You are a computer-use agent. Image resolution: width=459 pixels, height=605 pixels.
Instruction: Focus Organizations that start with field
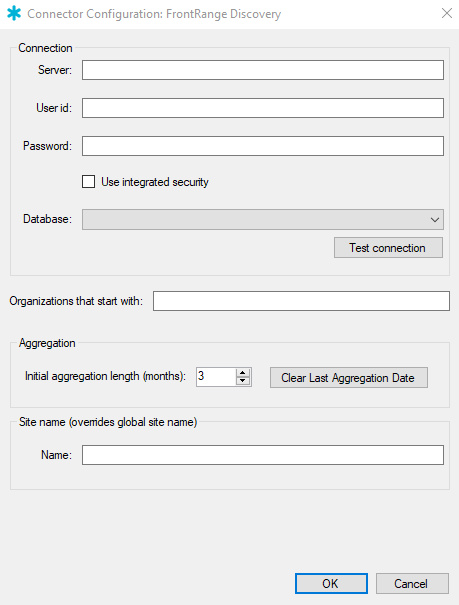[301, 301]
